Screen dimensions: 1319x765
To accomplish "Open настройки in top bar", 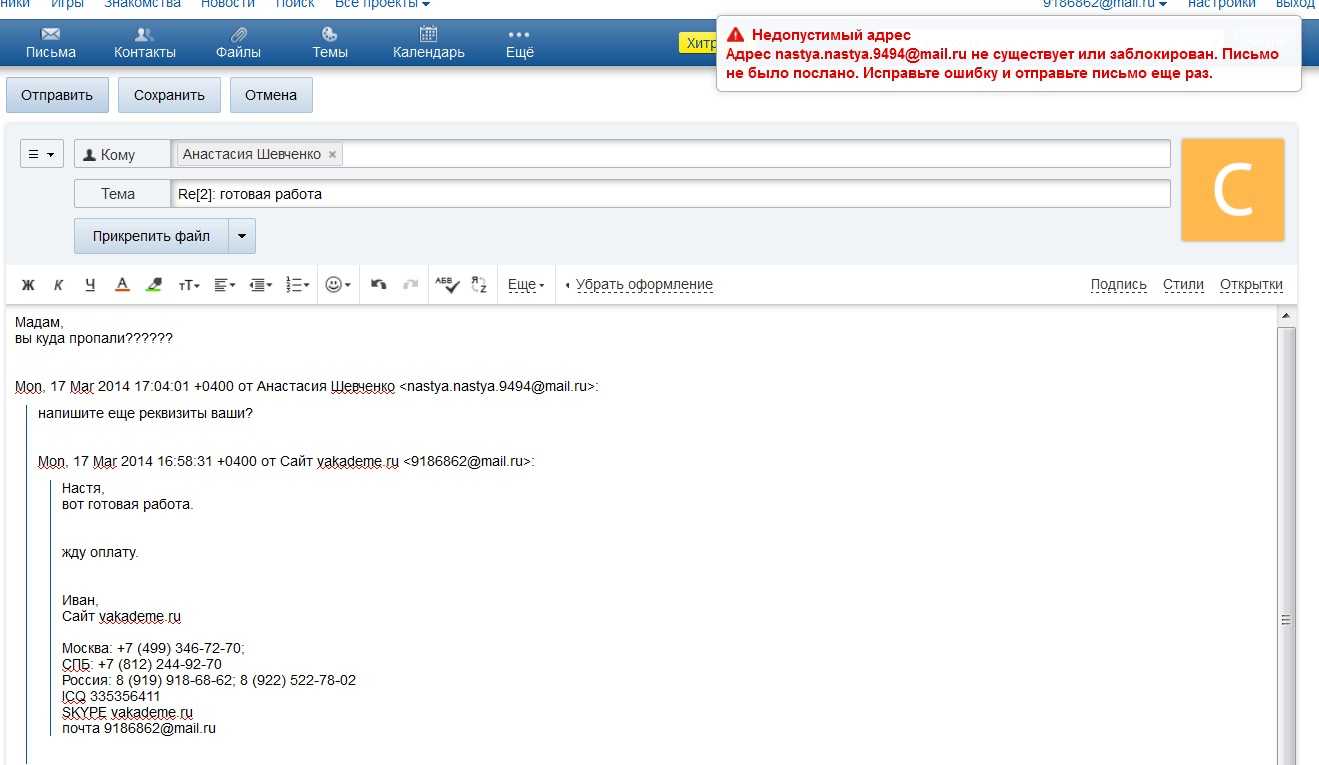I will click(x=1221, y=4).
